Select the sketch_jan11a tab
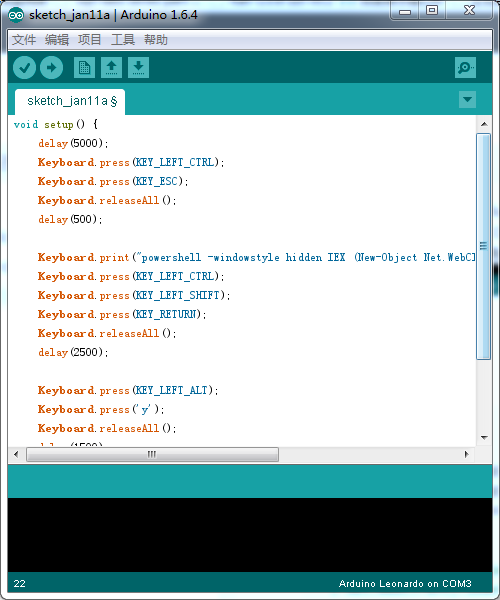Viewport: 500px width, 600px height. click(x=70, y=101)
